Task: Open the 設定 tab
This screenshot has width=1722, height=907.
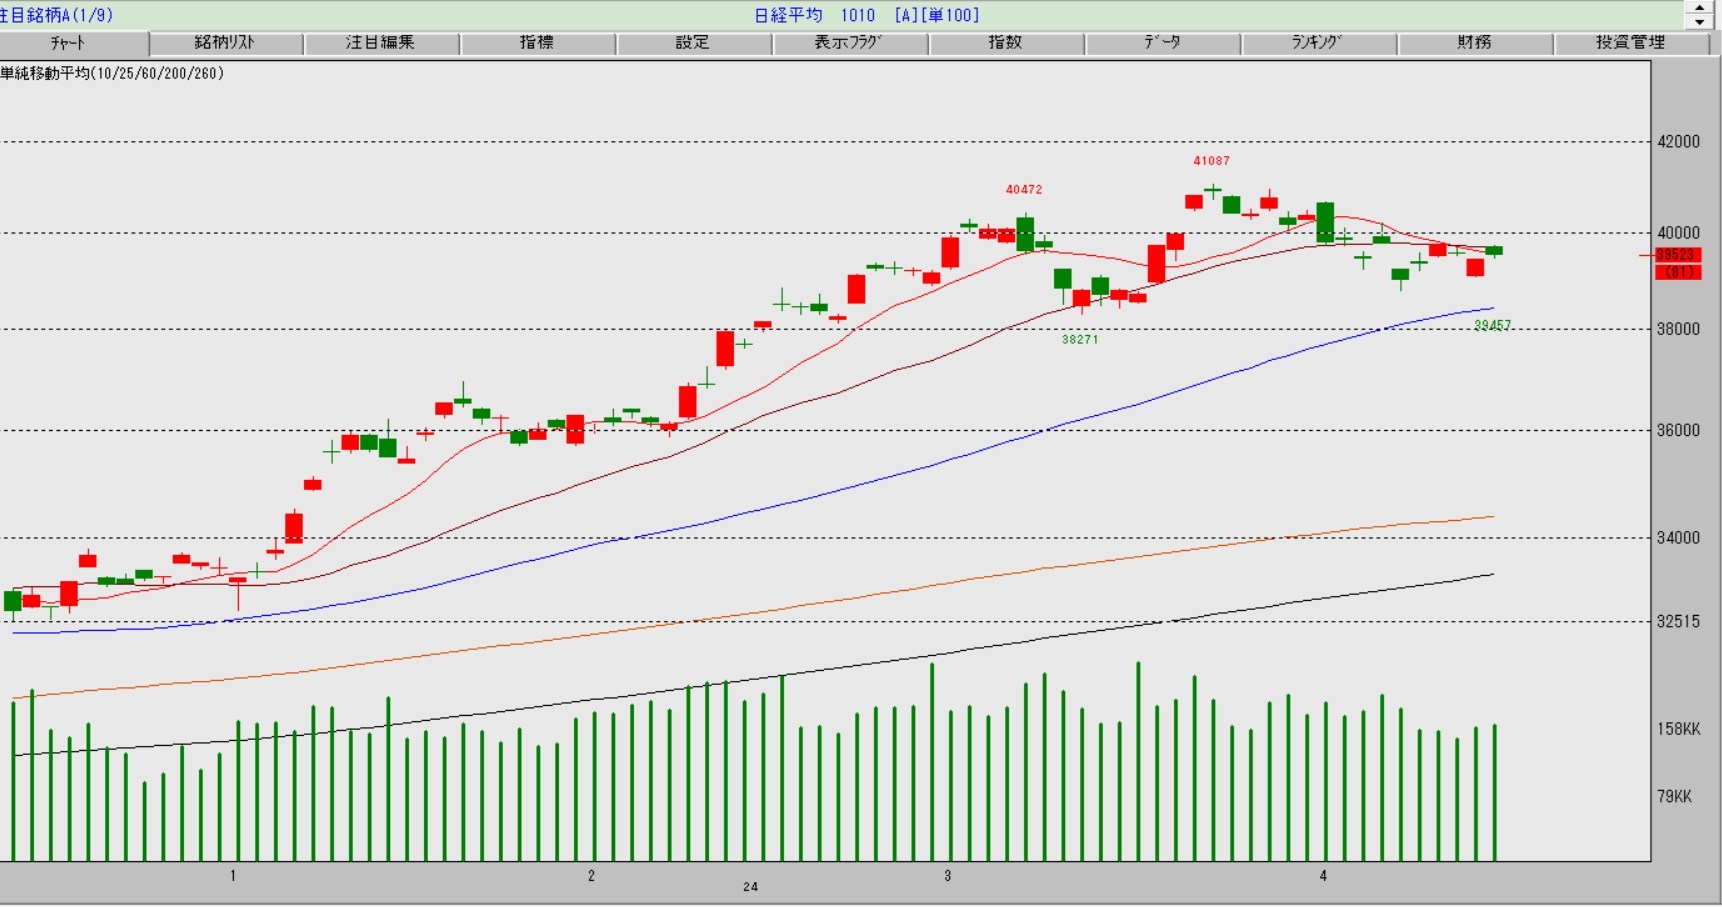Action: click(693, 43)
